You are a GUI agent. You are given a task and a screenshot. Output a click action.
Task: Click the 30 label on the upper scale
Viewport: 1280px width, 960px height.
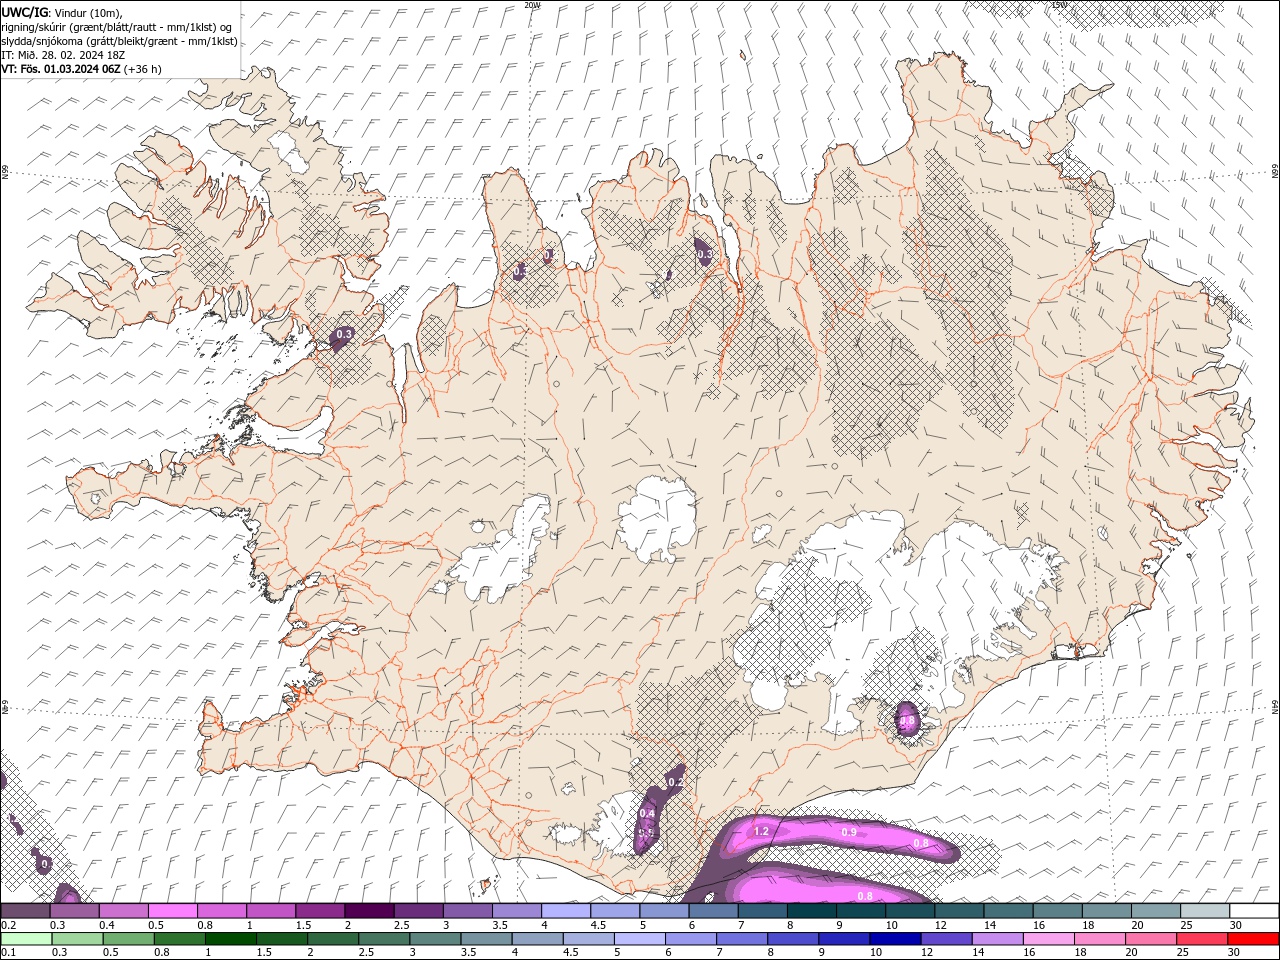click(x=1236, y=925)
